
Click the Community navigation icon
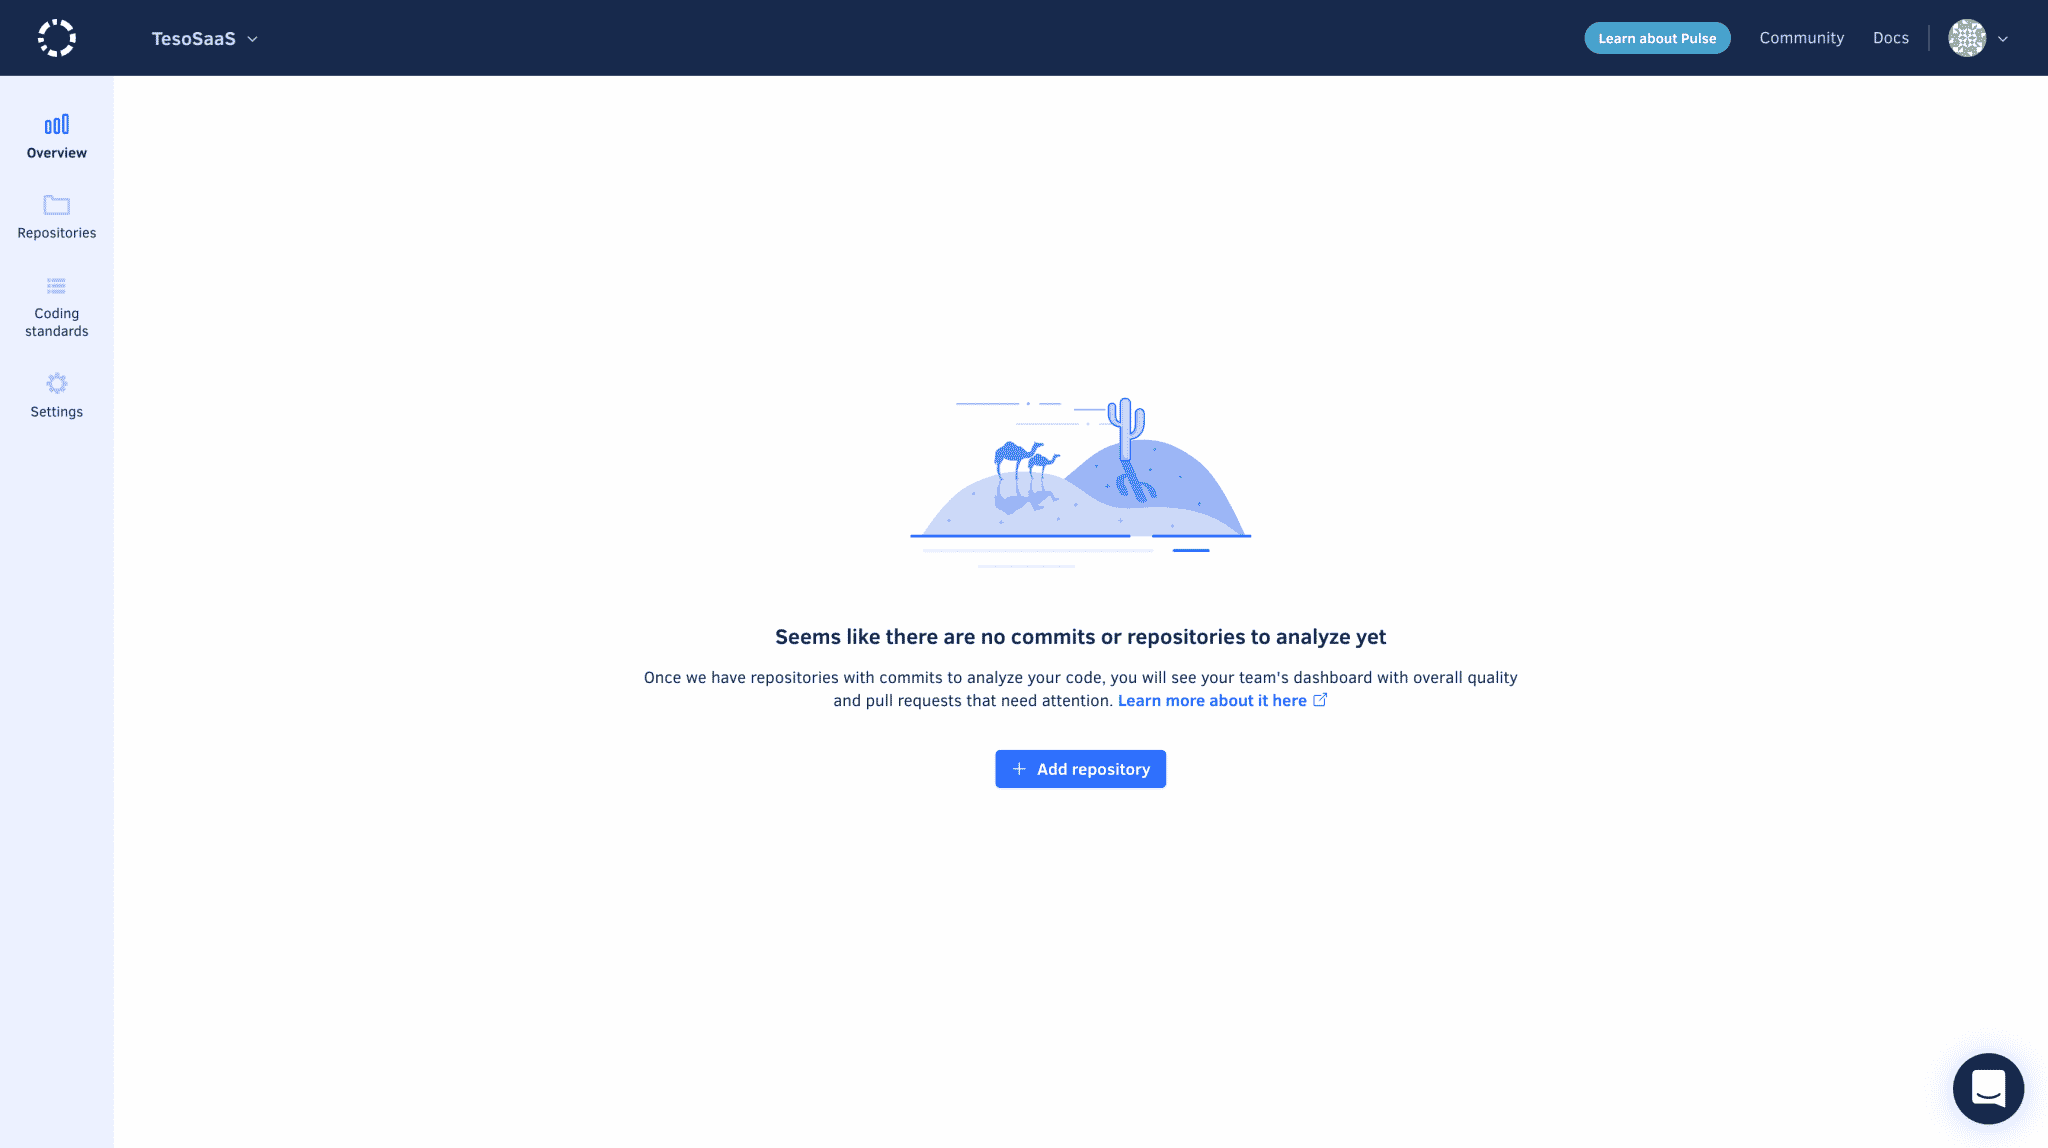(x=1802, y=38)
